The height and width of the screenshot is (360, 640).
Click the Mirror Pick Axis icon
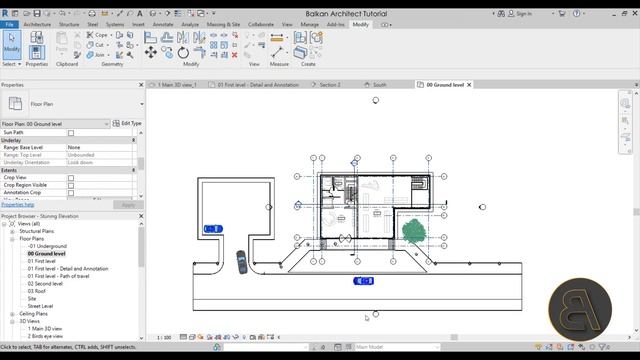pos(183,38)
